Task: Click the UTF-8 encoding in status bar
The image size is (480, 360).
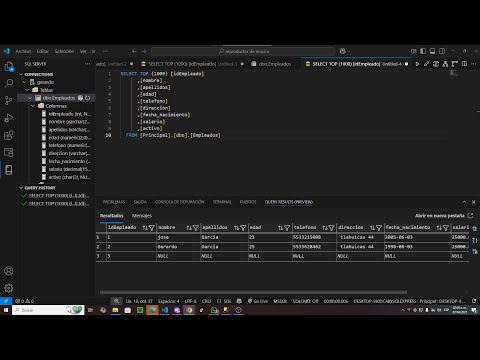Action: click(x=190, y=301)
